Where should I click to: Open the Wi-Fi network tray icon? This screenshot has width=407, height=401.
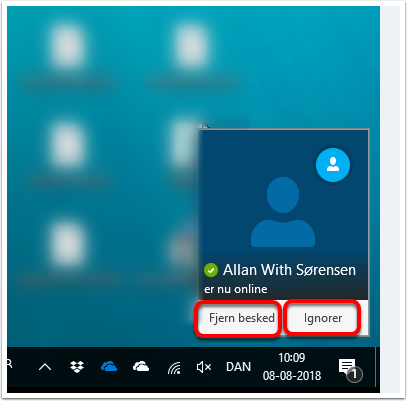pos(174,367)
